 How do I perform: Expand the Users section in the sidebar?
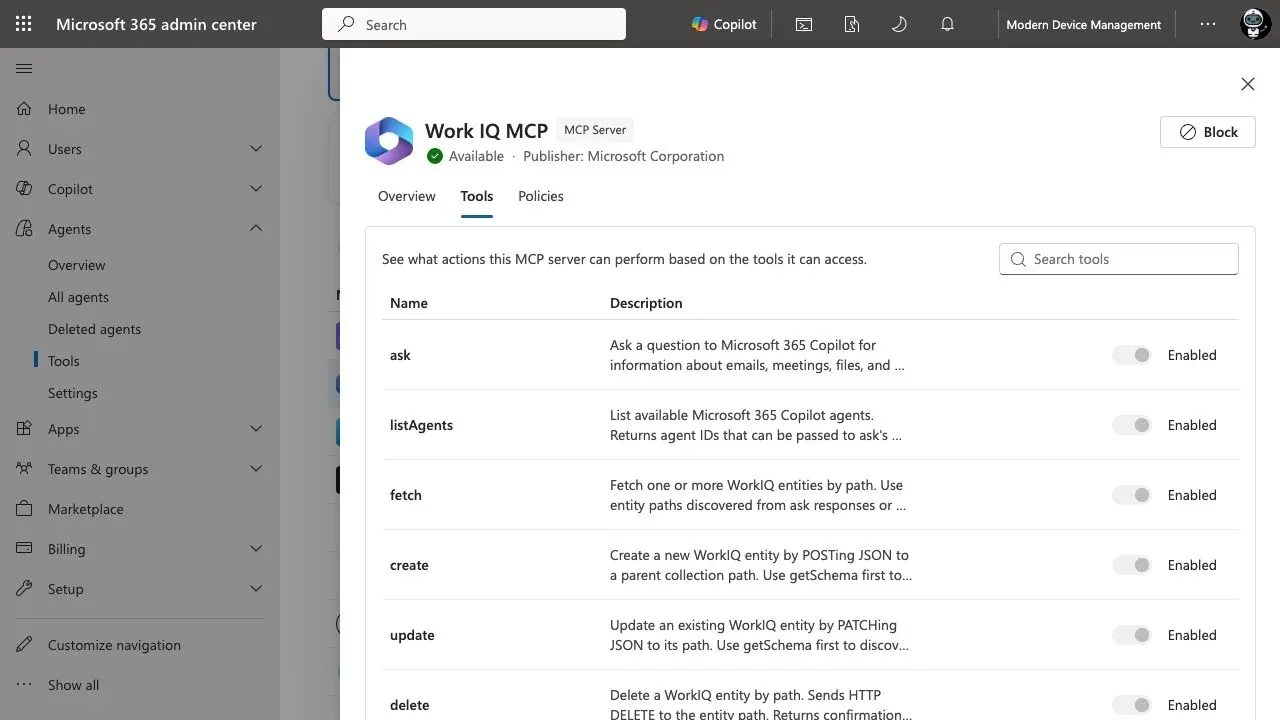coord(256,149)
